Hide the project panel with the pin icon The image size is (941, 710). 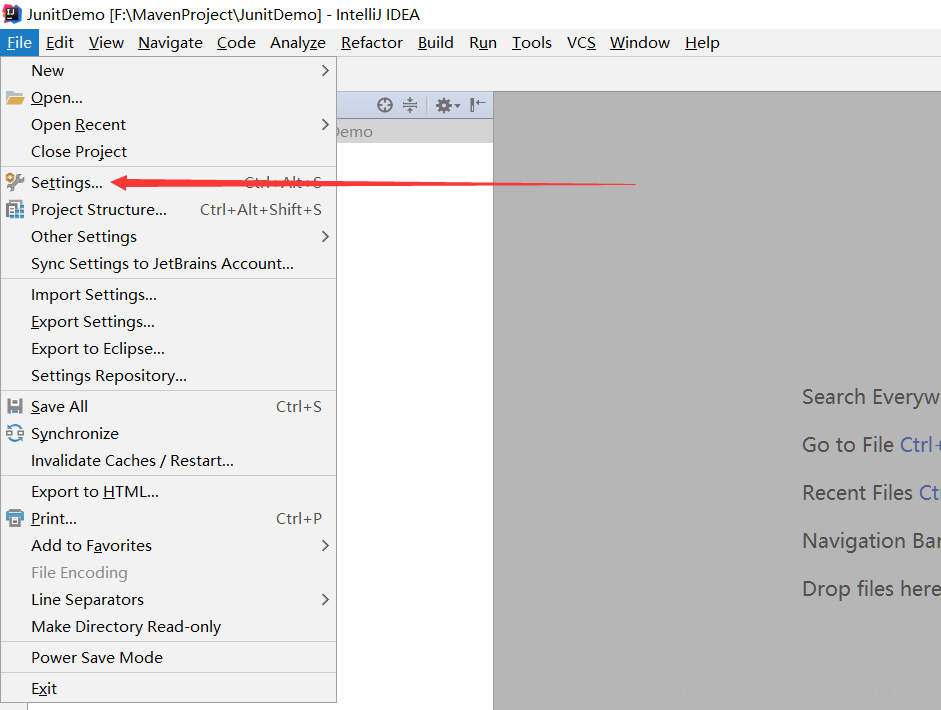tap(478, 105)
